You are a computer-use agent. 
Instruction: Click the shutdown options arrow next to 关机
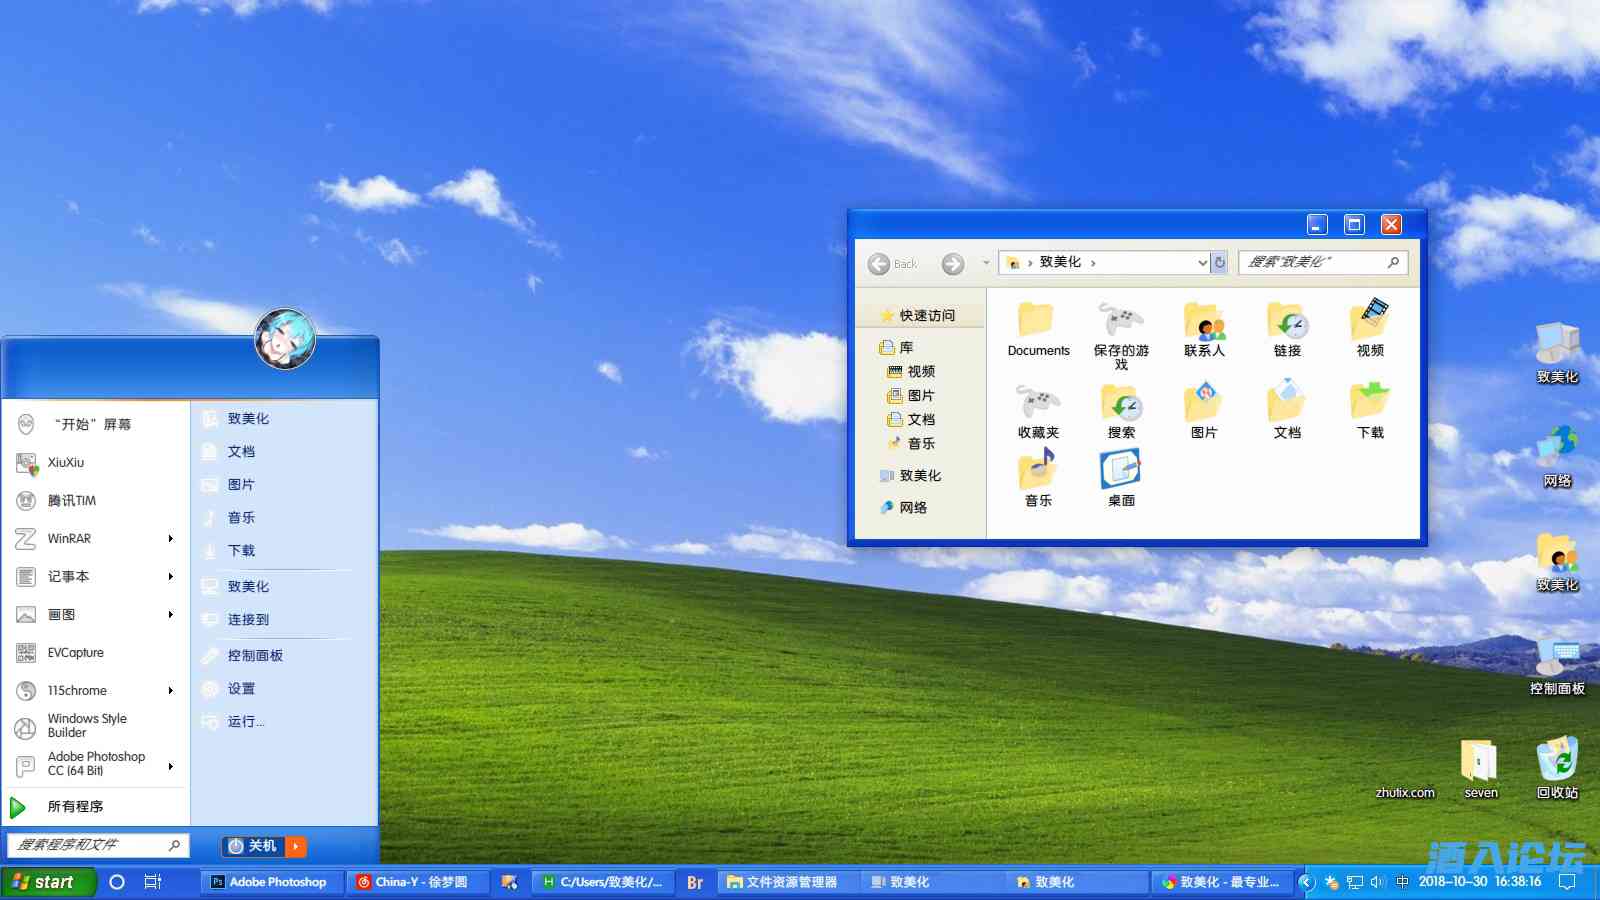[x=297, y=846]
